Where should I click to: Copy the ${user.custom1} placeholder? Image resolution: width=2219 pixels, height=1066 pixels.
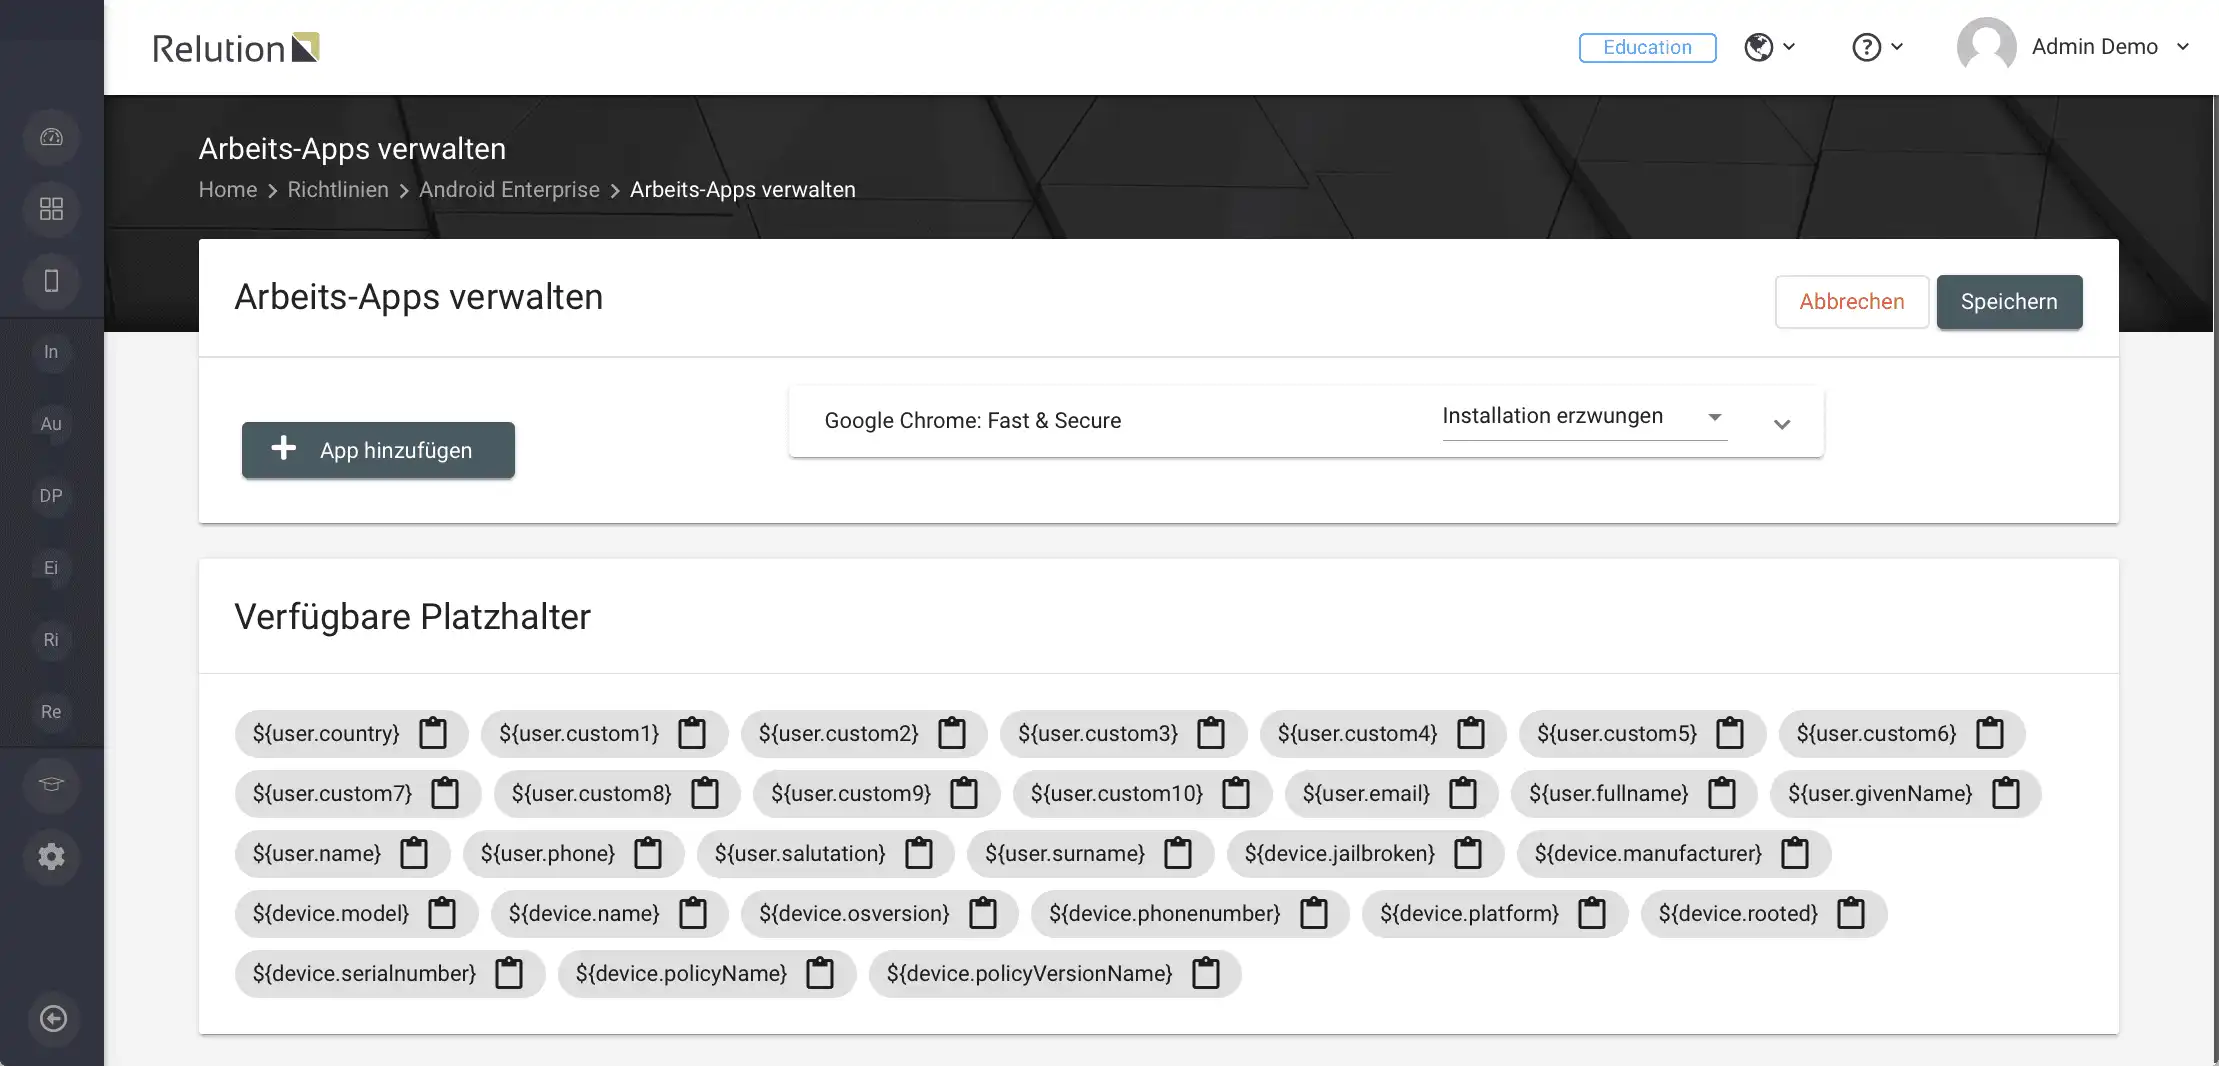click(692, 733)
